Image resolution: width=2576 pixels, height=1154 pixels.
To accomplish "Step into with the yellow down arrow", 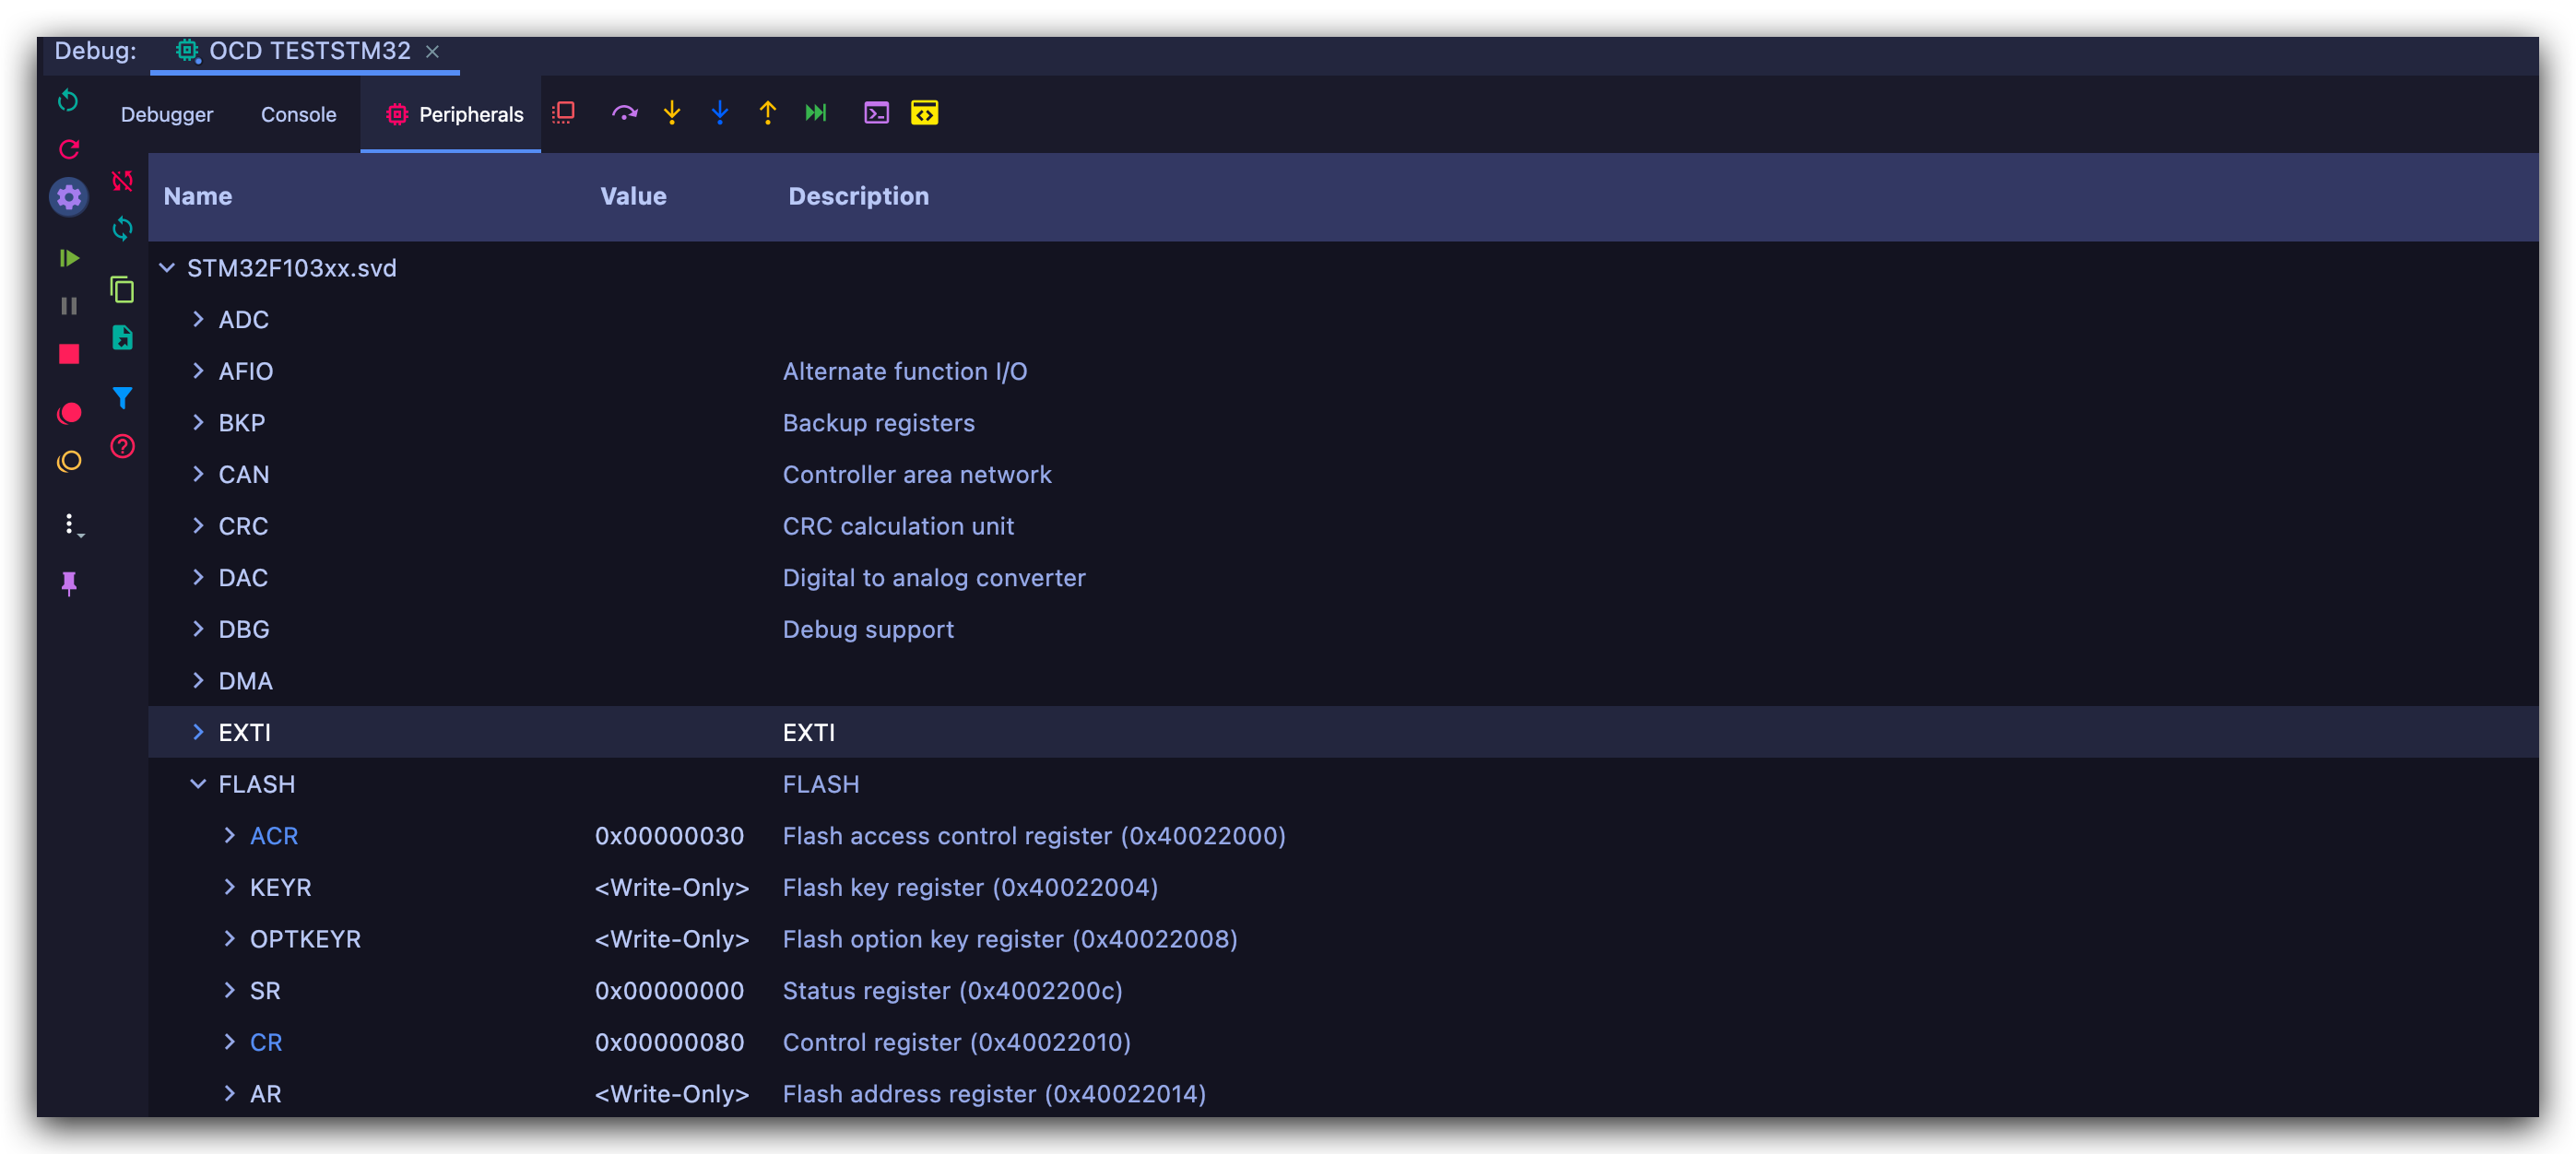I will (x=672, y=113).
